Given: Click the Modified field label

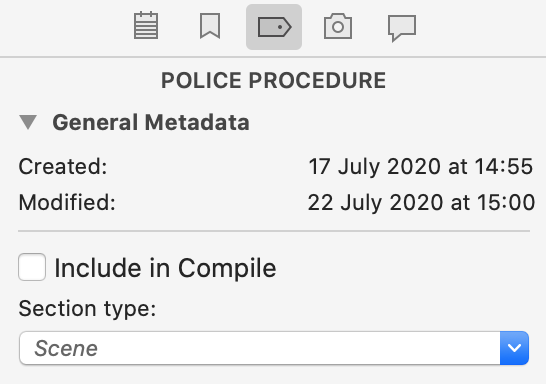Looking at the screenshot, I should [x=67, y=202].
